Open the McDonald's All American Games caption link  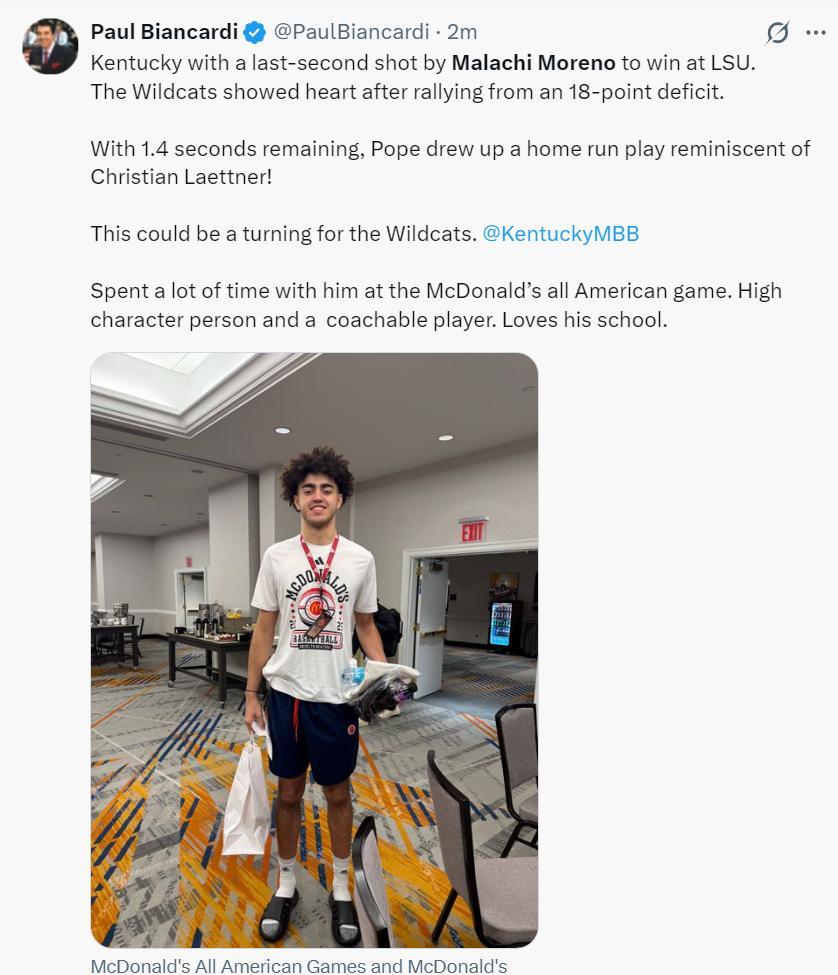(x=299, y=966)
